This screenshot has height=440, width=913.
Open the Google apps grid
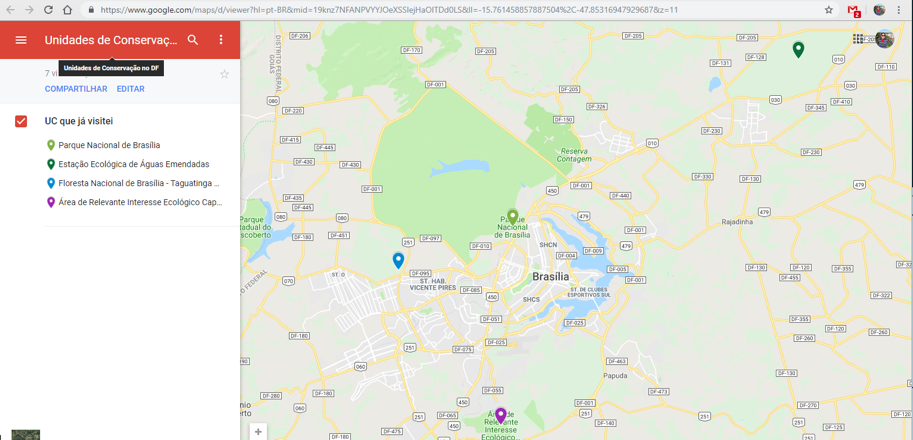pos(858,39)
